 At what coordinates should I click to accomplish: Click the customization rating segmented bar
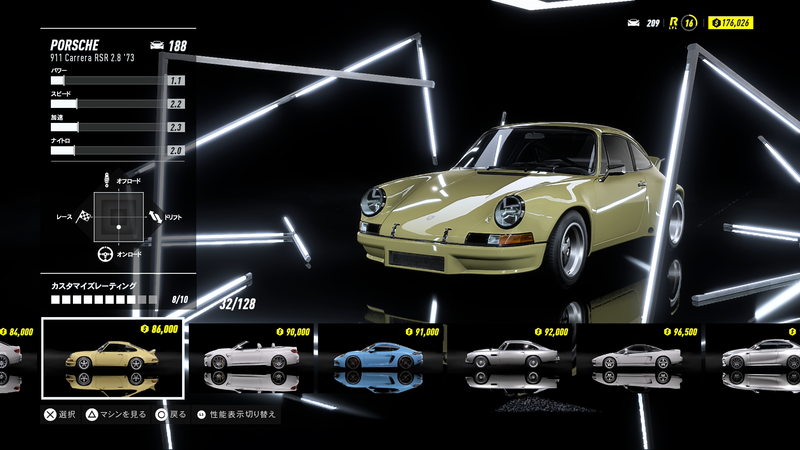104,300
